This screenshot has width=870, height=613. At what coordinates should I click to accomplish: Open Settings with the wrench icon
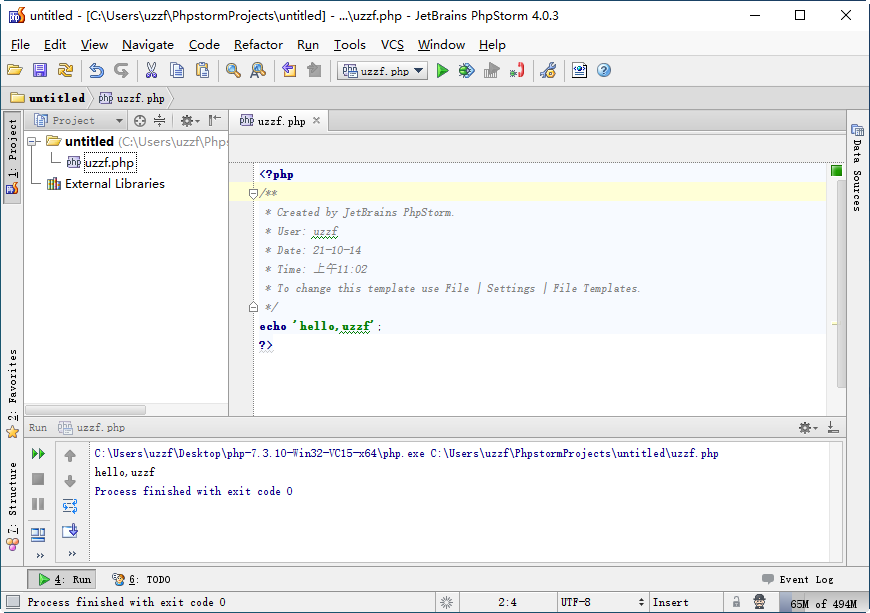(x=549, y=70)
